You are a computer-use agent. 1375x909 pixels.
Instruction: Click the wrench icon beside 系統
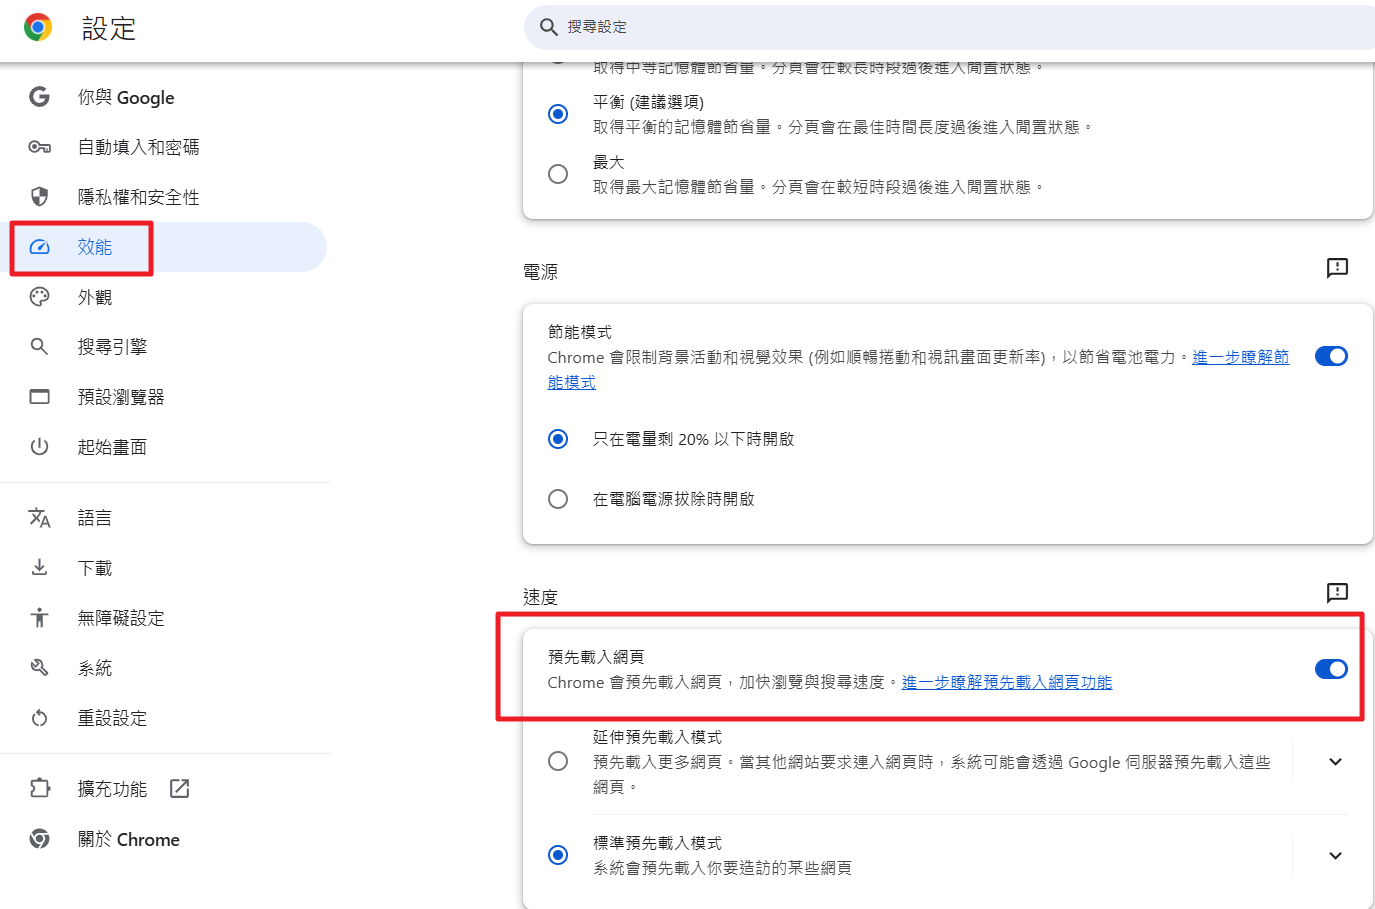click(39, 668)
